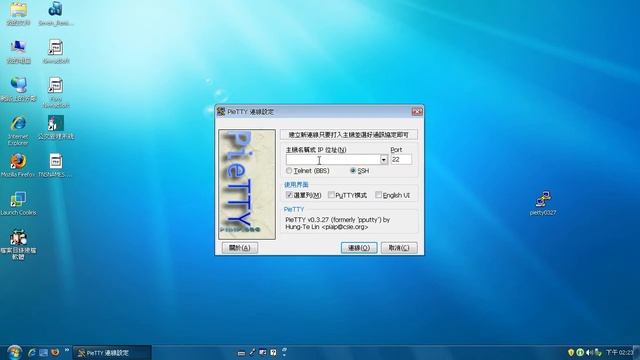This screenshot has width=640, height=360.
Task: Select the Telnet (BBS) radio button
Action: [289, 171]
